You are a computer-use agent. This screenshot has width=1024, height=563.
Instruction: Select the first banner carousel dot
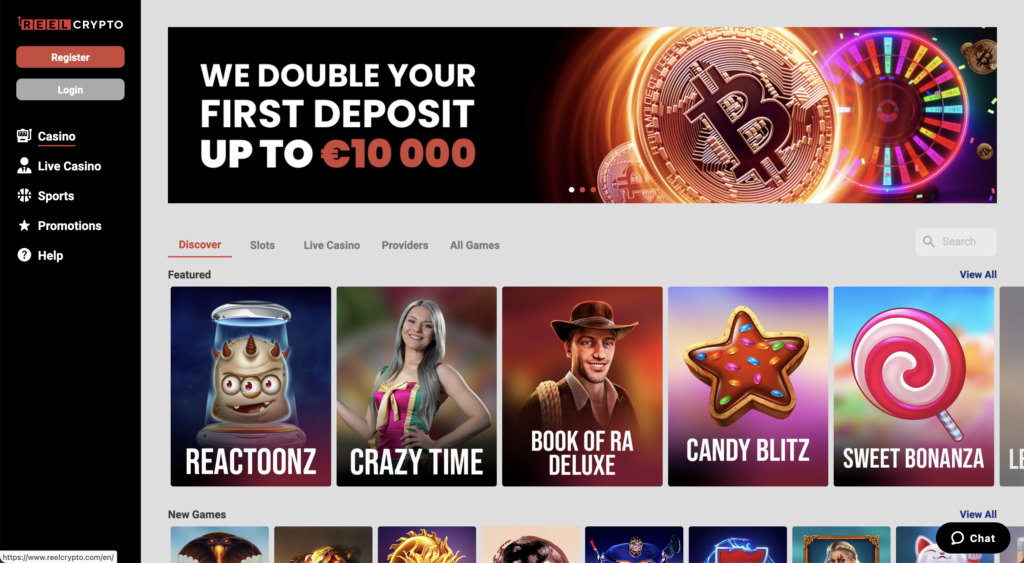coord(571,190)
